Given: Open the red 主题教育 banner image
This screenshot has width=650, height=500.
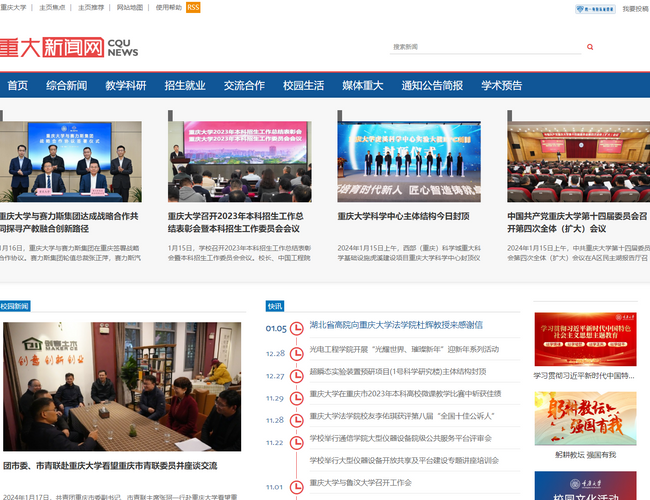Looking at the screenshot, I should coord(585,339).
